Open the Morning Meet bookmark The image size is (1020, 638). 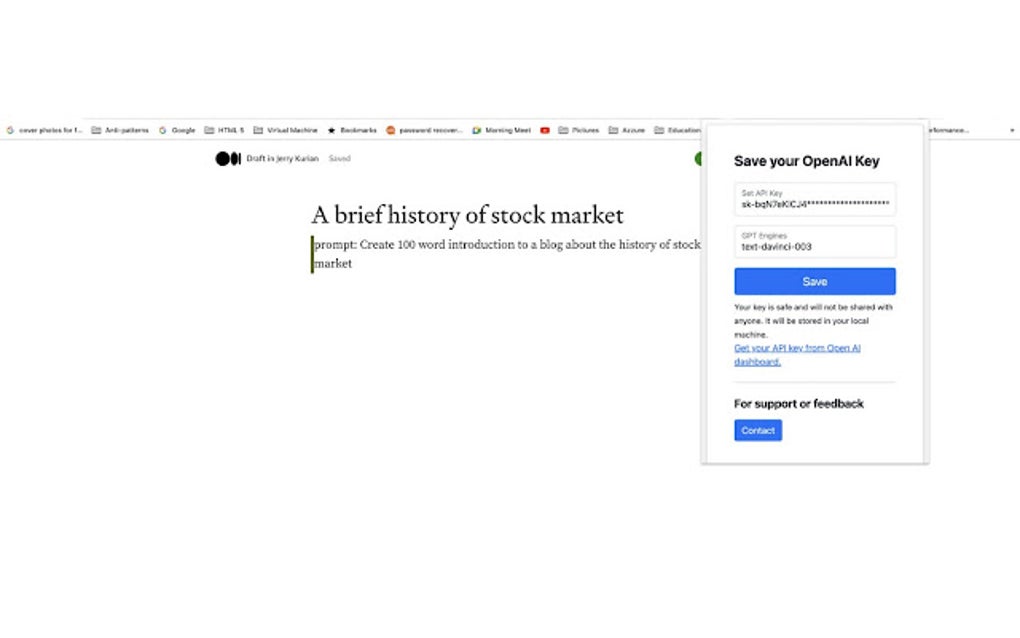502,130
